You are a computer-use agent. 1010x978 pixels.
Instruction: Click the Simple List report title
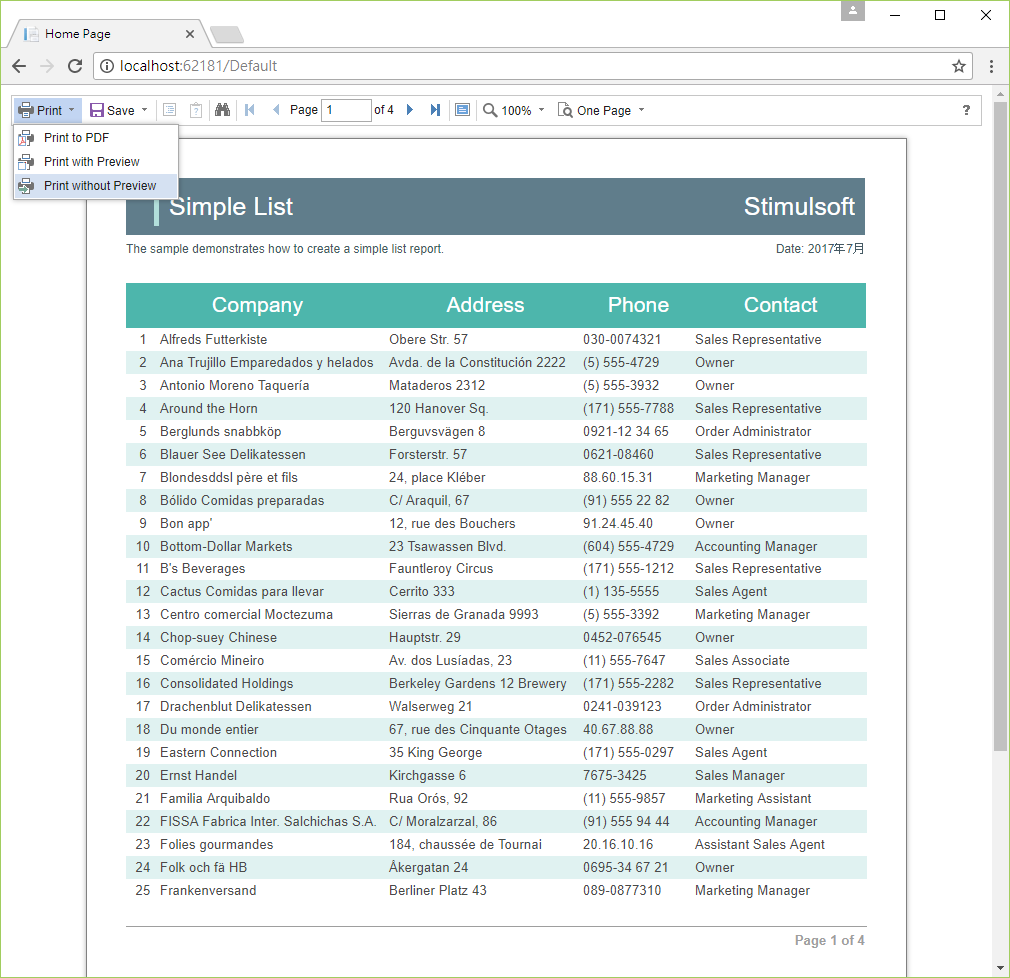point(231,207)
